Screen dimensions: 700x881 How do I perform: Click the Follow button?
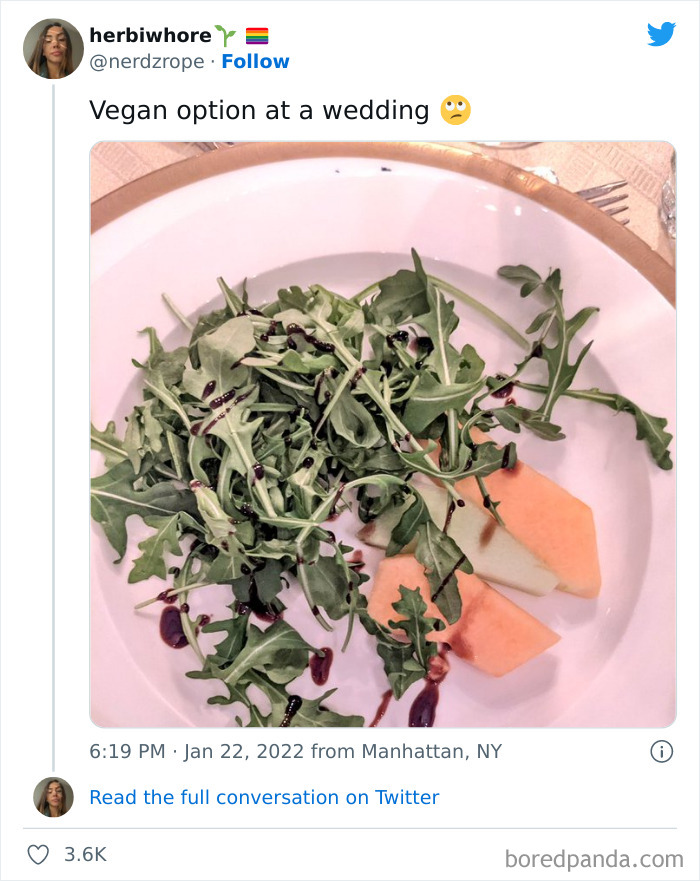(x=256, y=61)
